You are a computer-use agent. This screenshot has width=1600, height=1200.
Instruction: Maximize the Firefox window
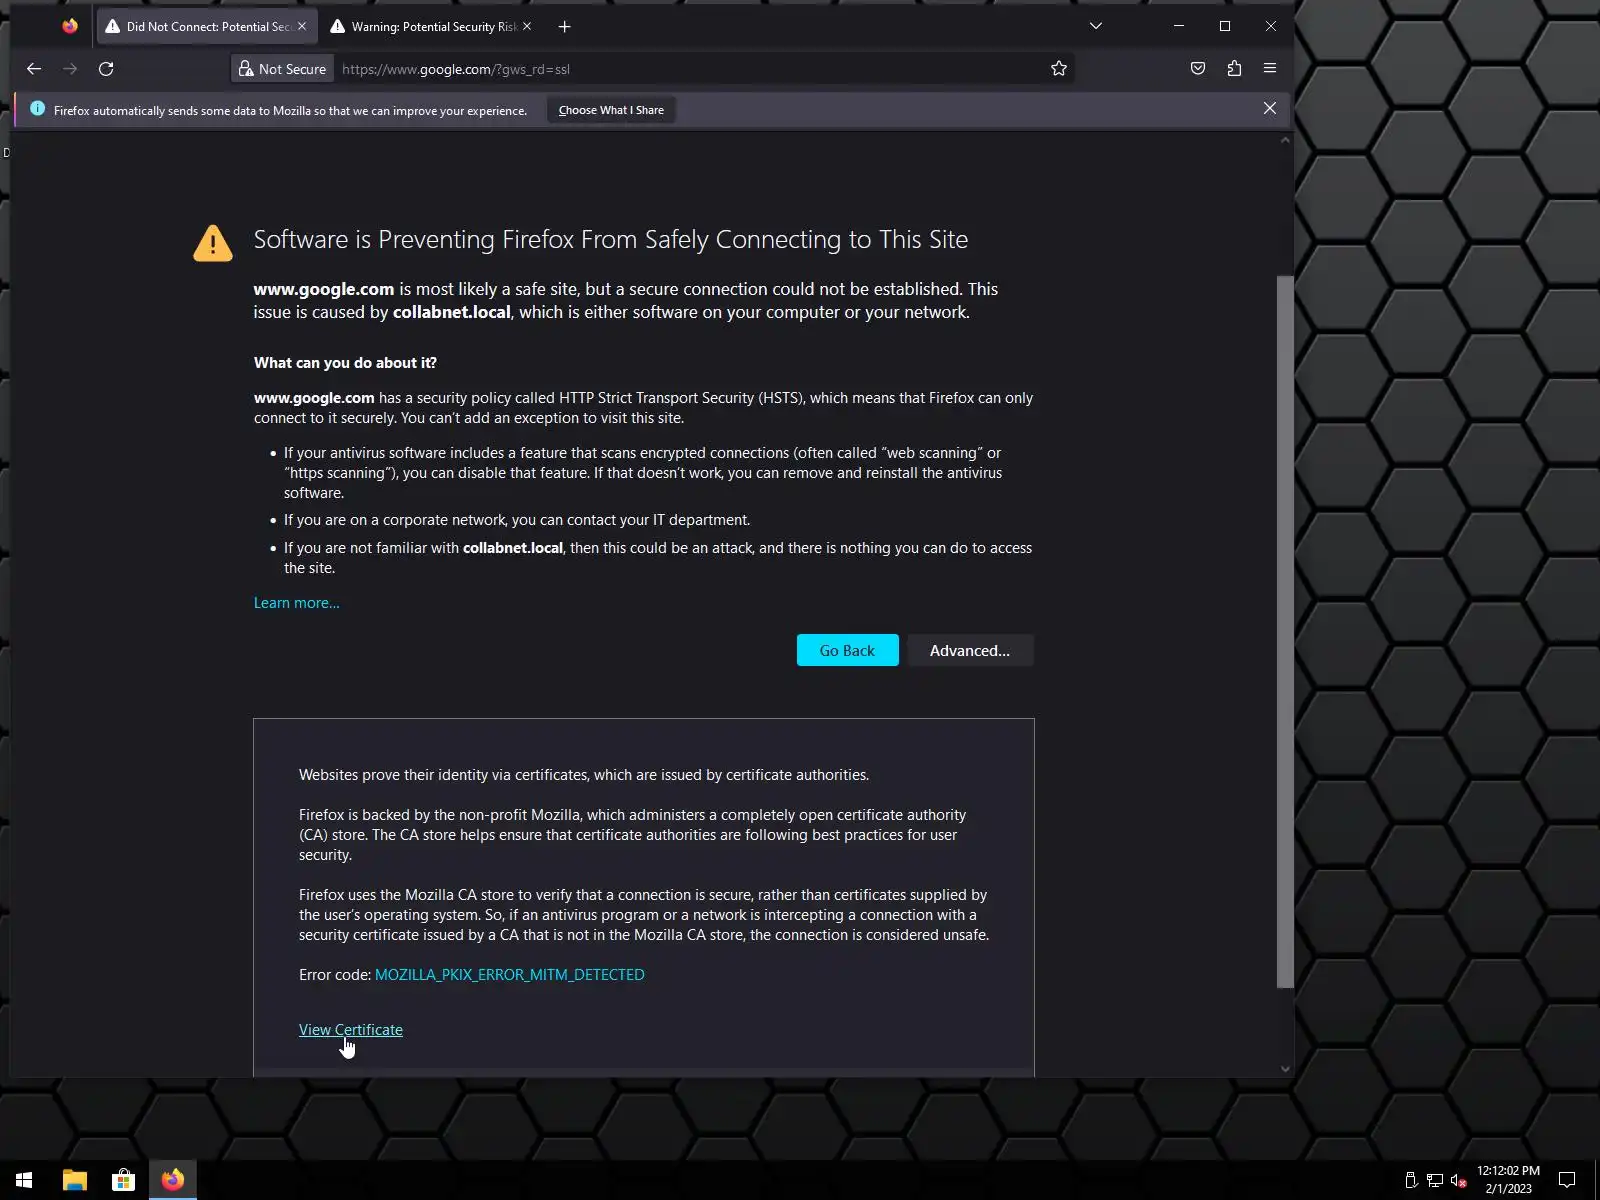pyautogui.click(x=1225, y=26)
